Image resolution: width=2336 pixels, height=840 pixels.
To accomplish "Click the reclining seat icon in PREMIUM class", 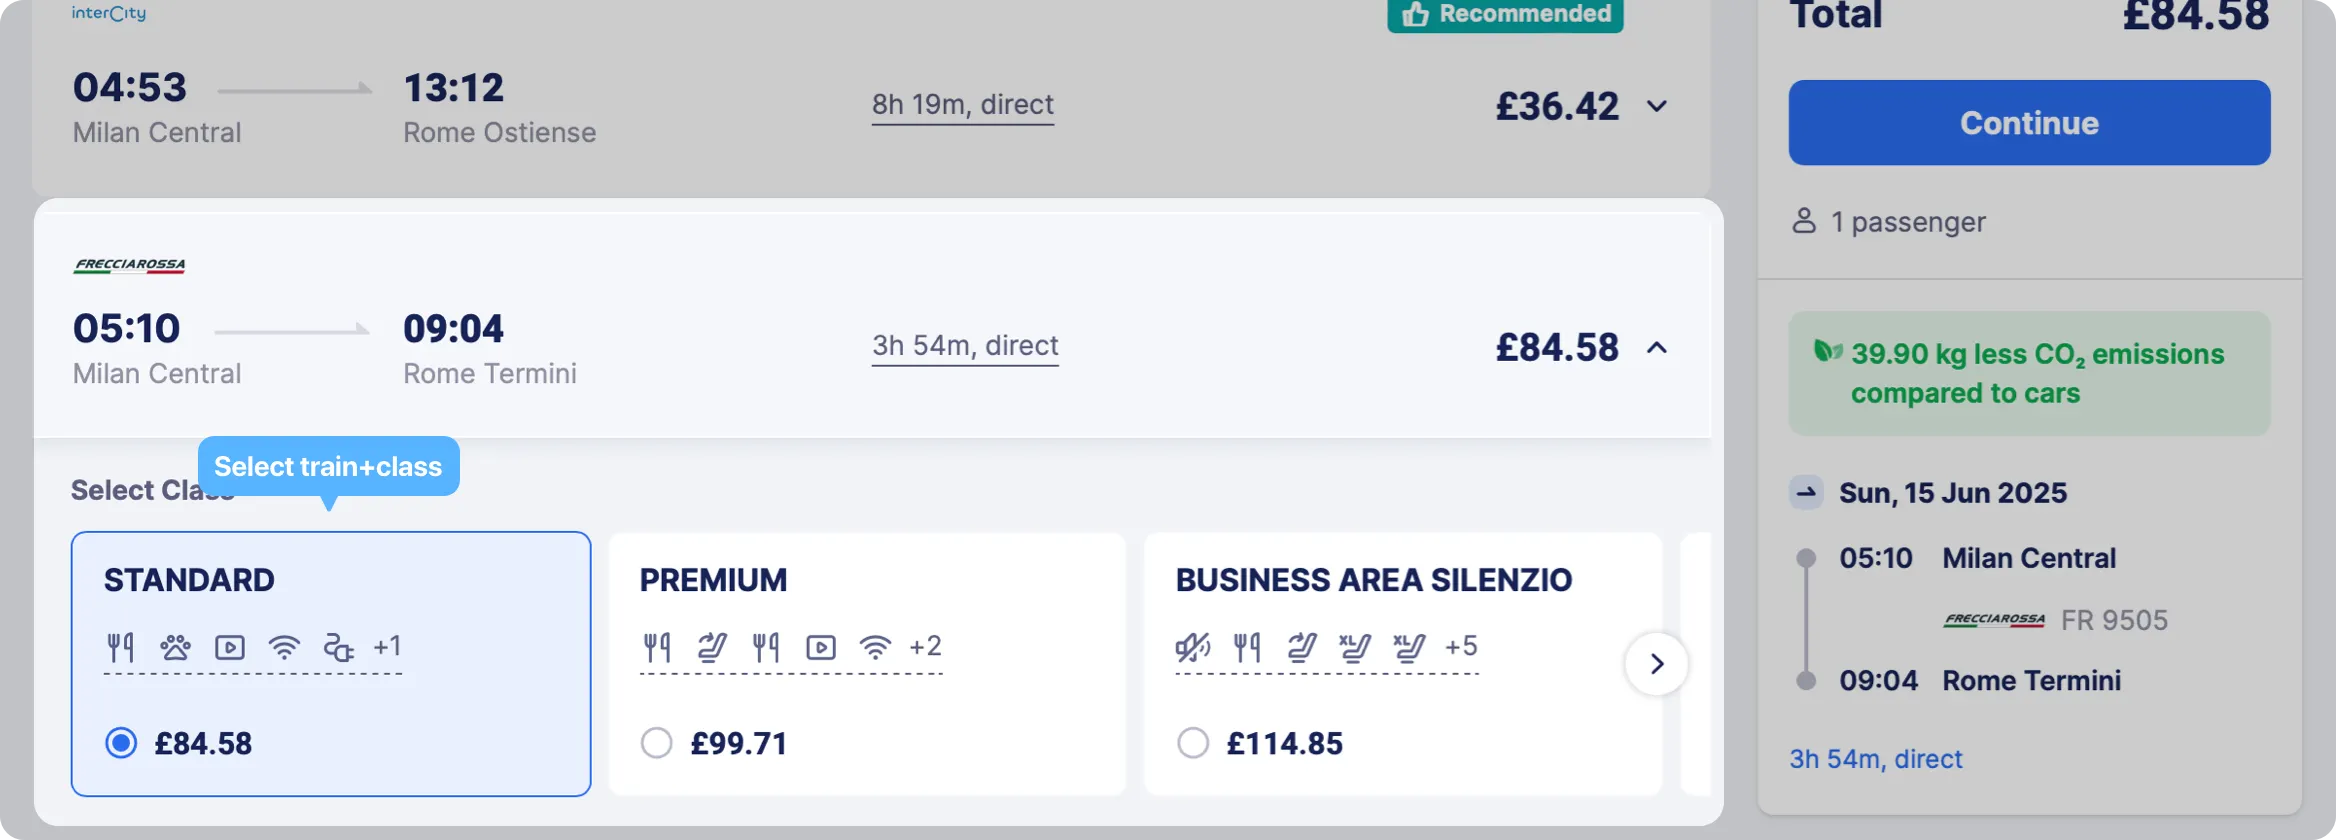I will 712,648.
